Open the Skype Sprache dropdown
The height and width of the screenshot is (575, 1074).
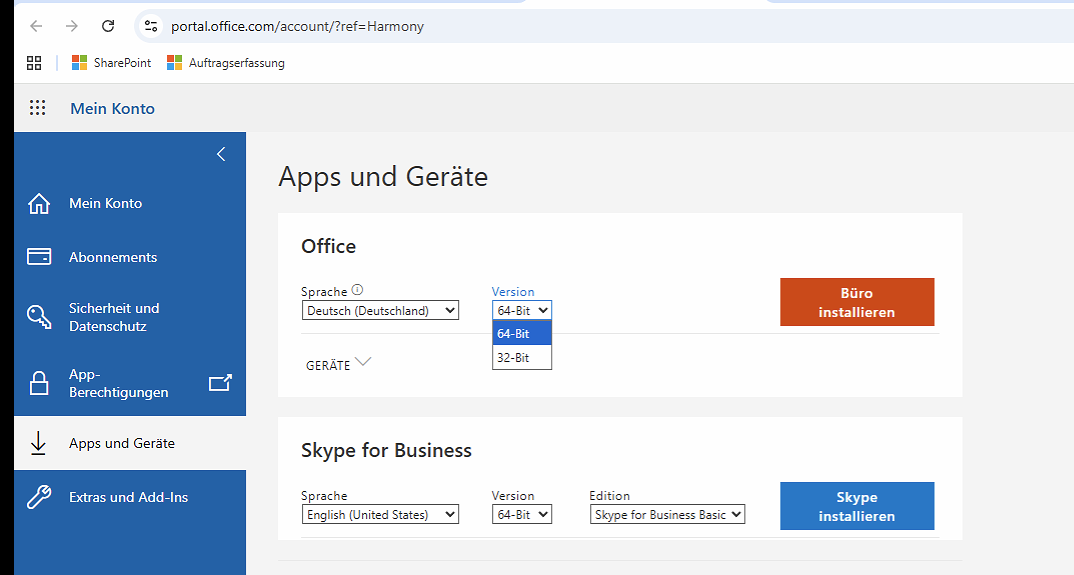tap(380, 515)
